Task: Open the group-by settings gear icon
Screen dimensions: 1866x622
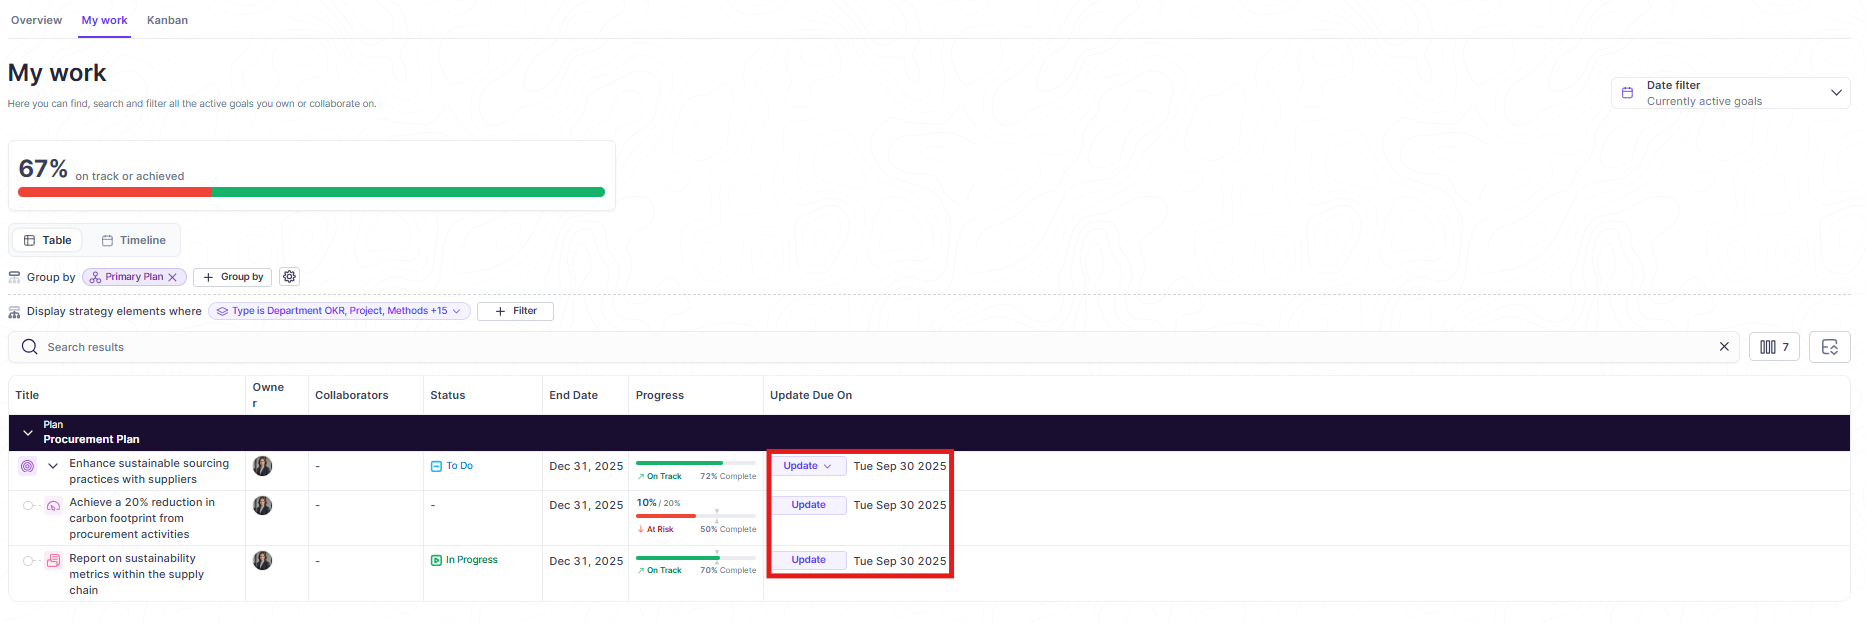Action: pos(289,277)
